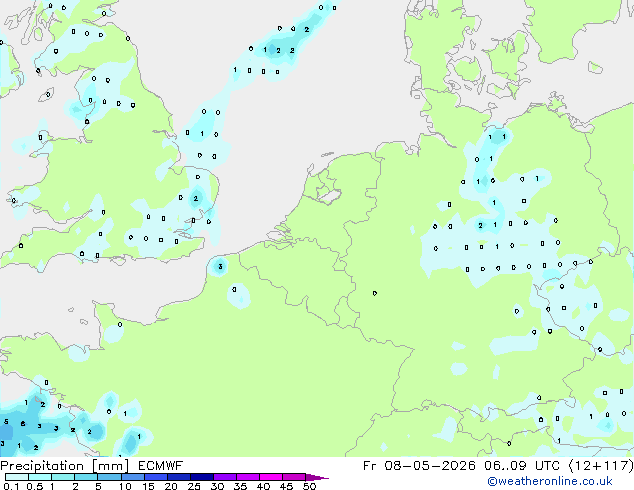Click the "0.1" legend scale label
The height and width of the screenshot is (490, 634).
click(x=12, y=486)
